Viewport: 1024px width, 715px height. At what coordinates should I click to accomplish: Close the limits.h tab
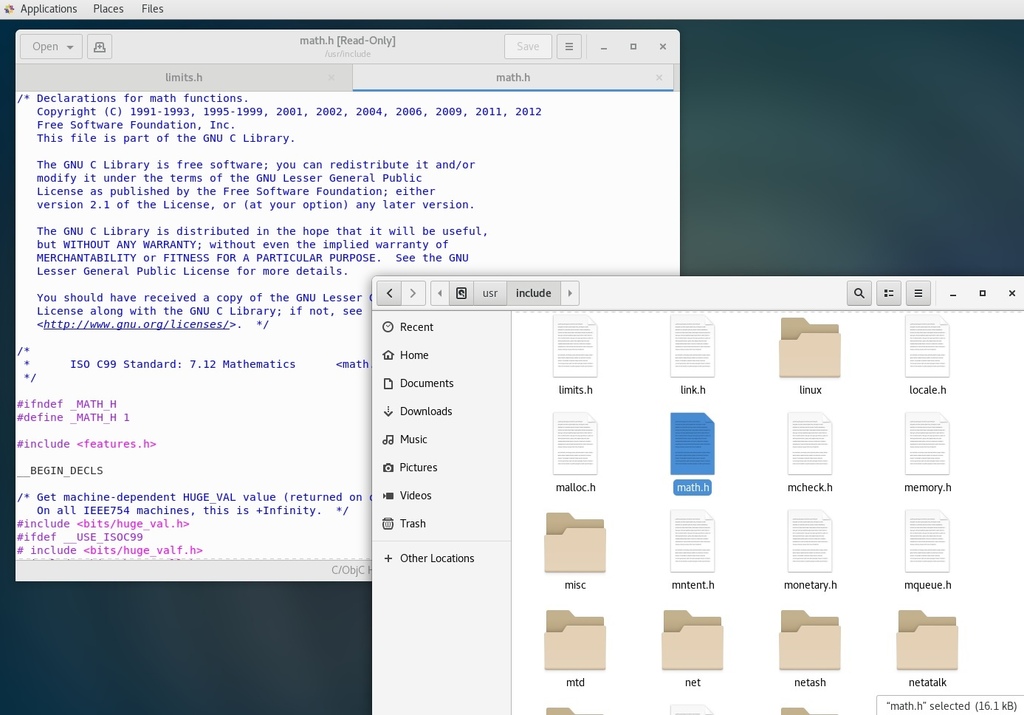coord(330,77)
